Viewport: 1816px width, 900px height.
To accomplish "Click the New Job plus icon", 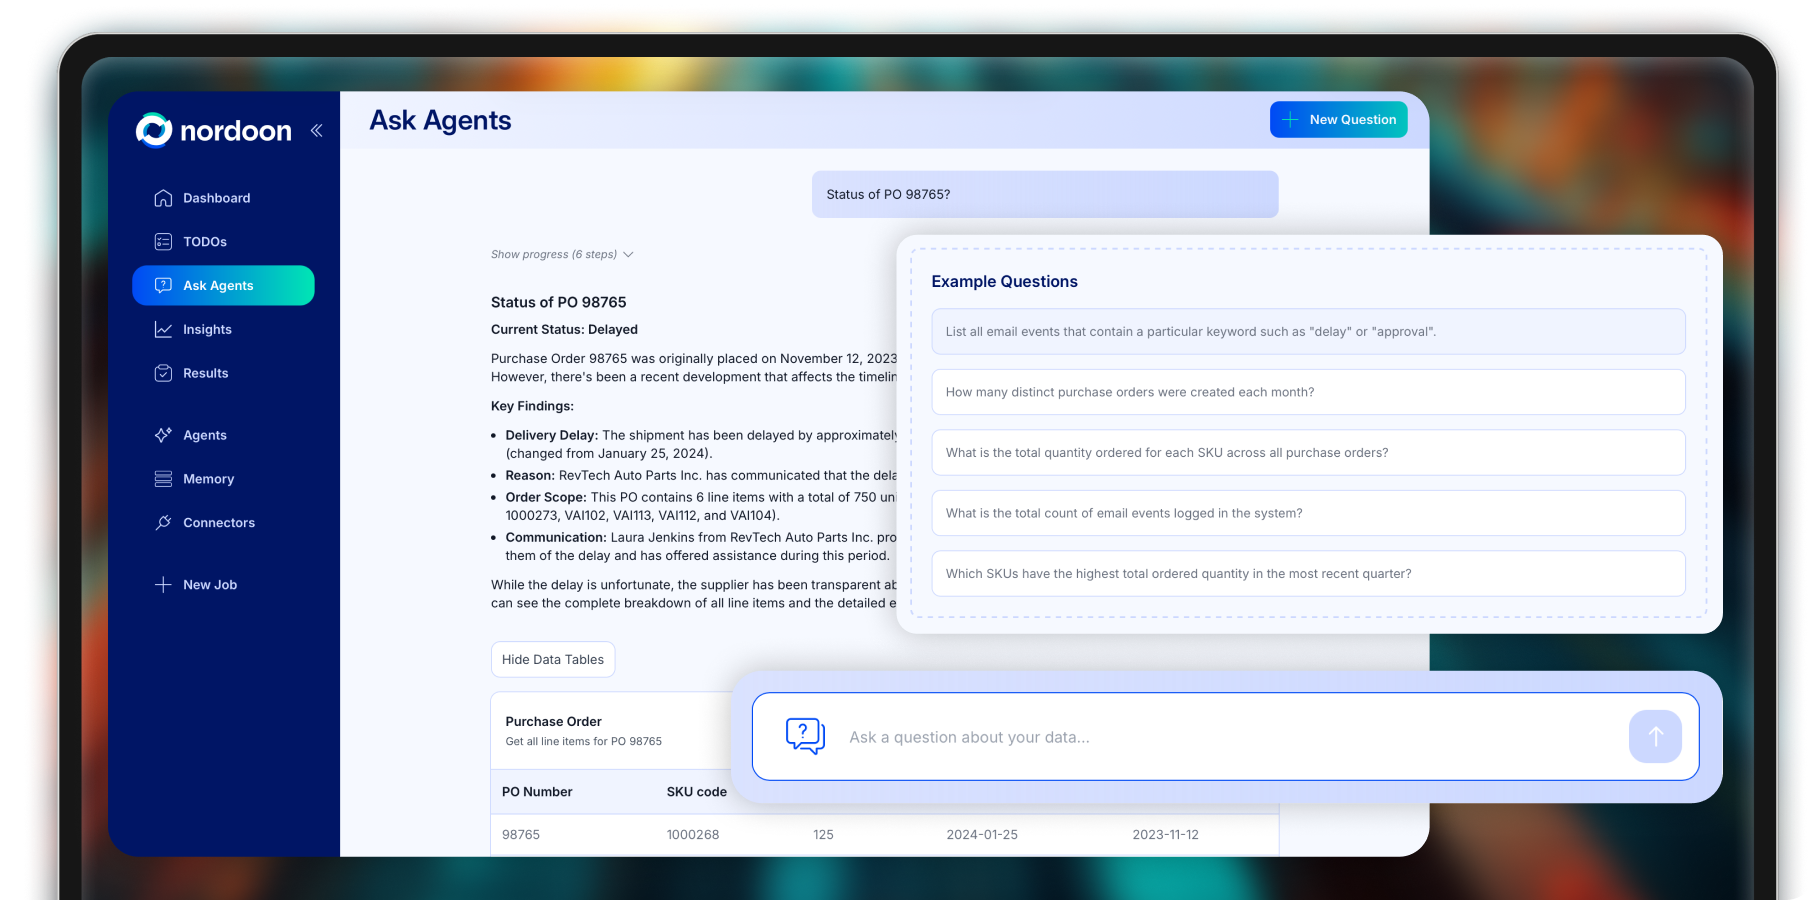I will [x=163, y=585].
